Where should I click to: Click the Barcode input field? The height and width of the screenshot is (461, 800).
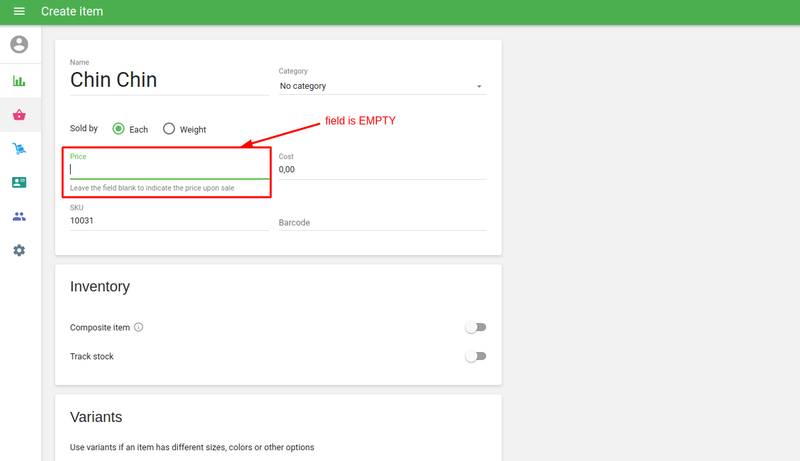point(382,222)
